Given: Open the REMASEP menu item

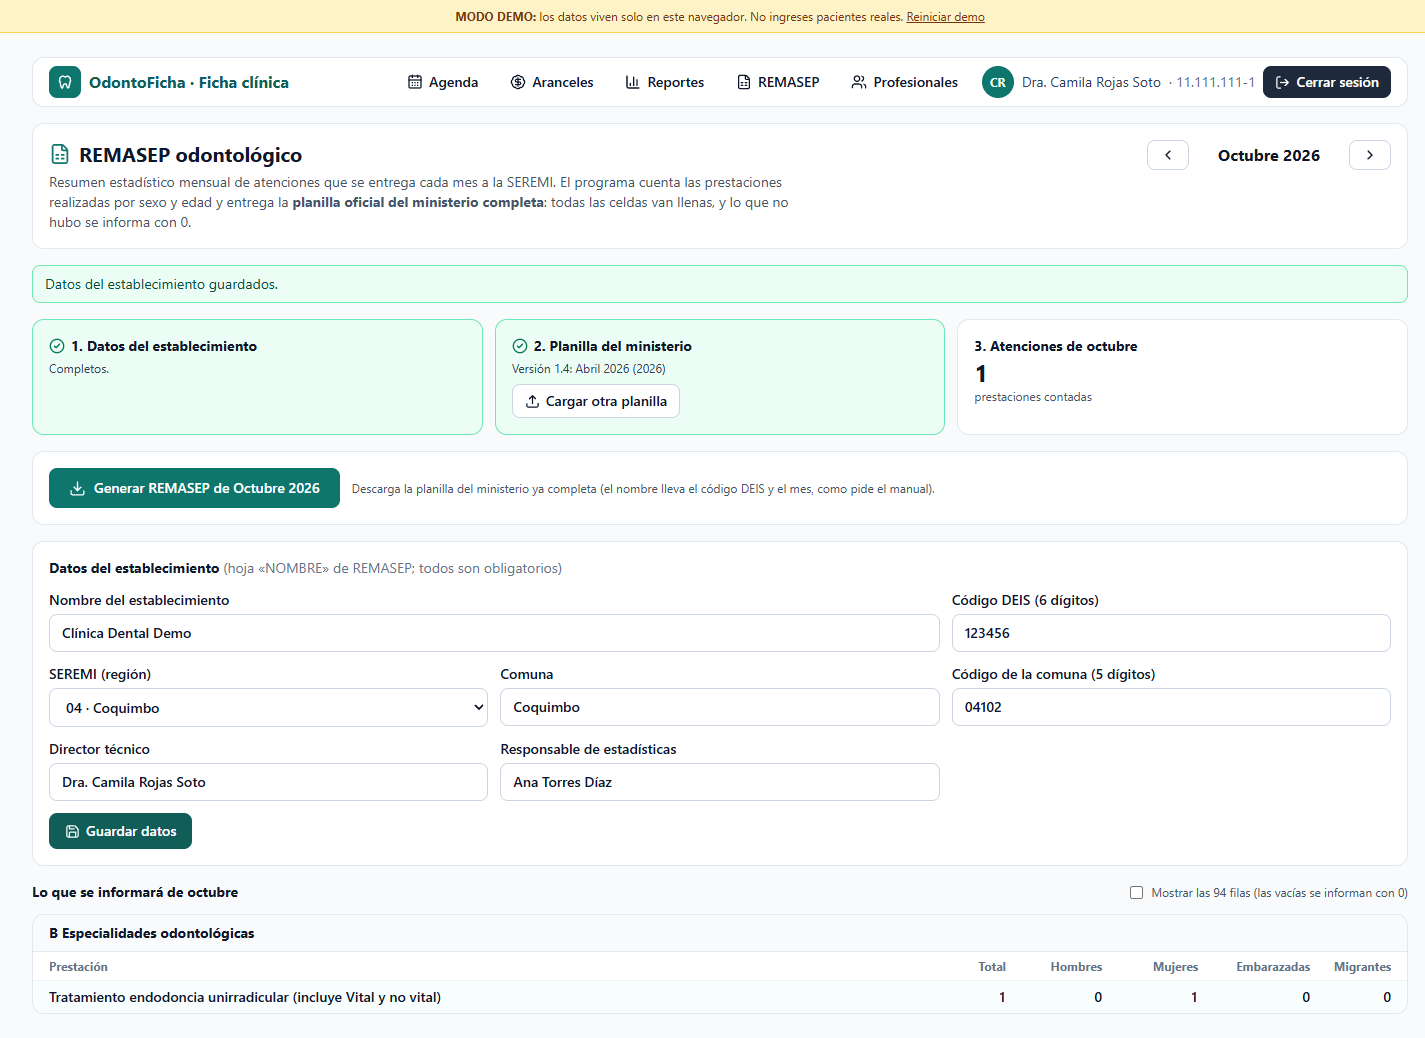Looking at the screenshot, I should 778,82.
